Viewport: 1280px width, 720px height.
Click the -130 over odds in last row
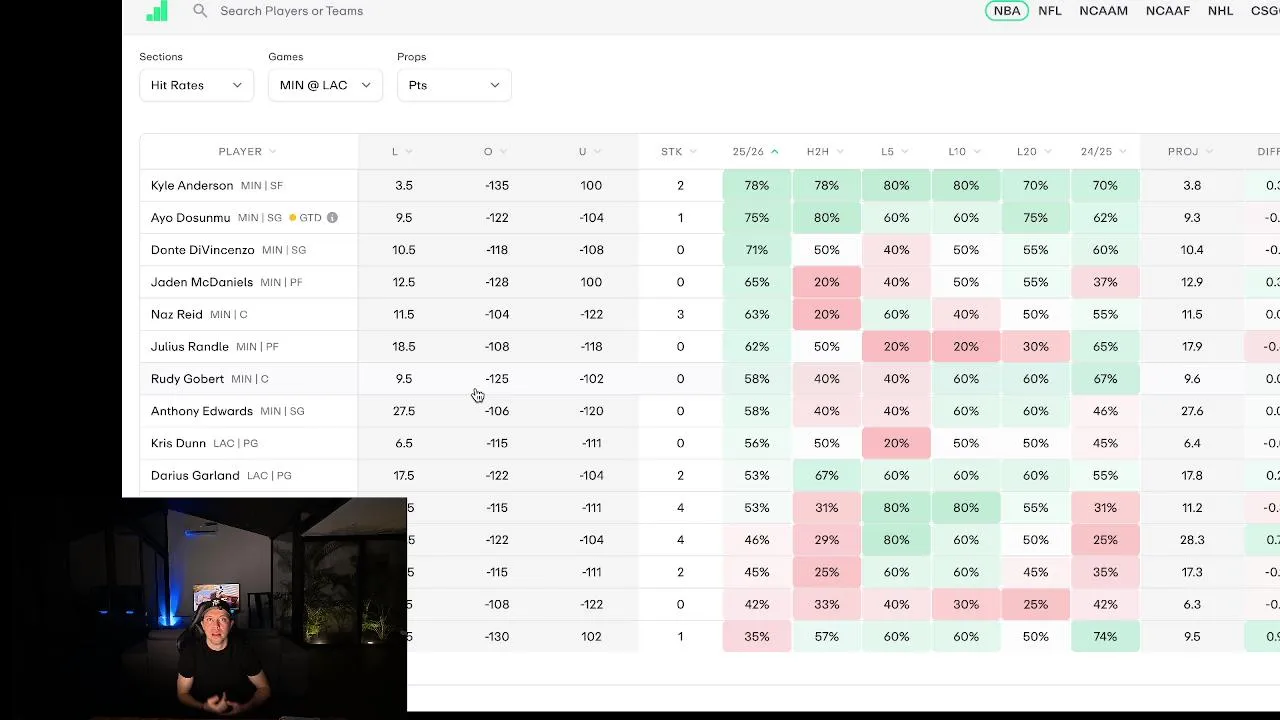tap(497, 636)
